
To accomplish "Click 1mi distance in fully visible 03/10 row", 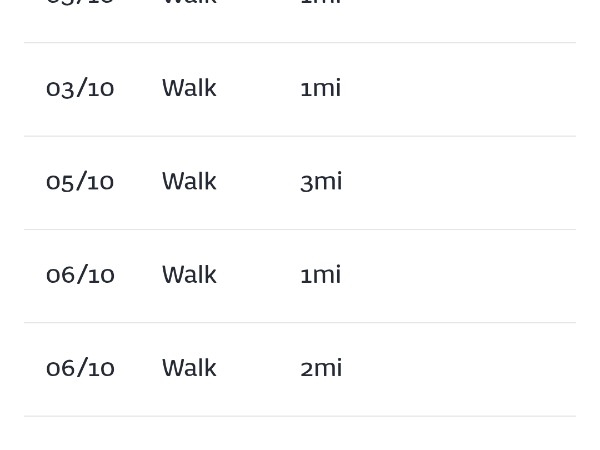I will [320, 88].
